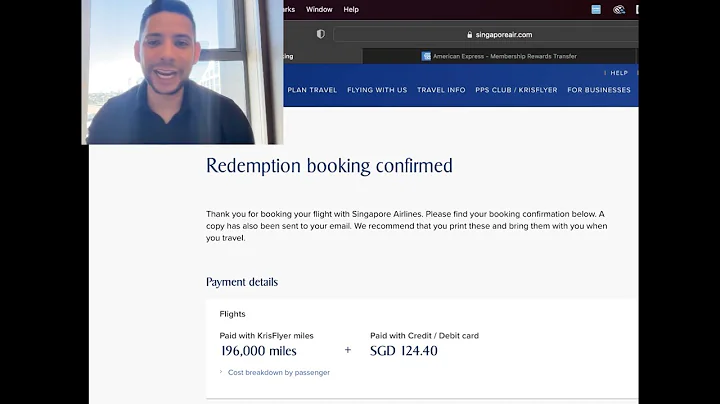The image size is (720, 404).
Task: Click the Redemption booking confirmed heading
Action: click(329, 166)
